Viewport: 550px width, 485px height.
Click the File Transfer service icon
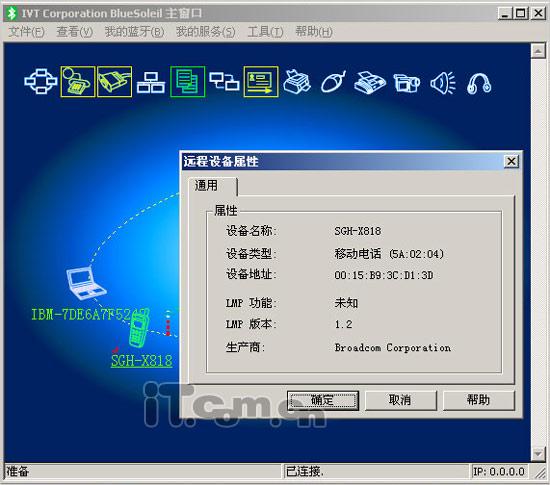click(188, 82)
